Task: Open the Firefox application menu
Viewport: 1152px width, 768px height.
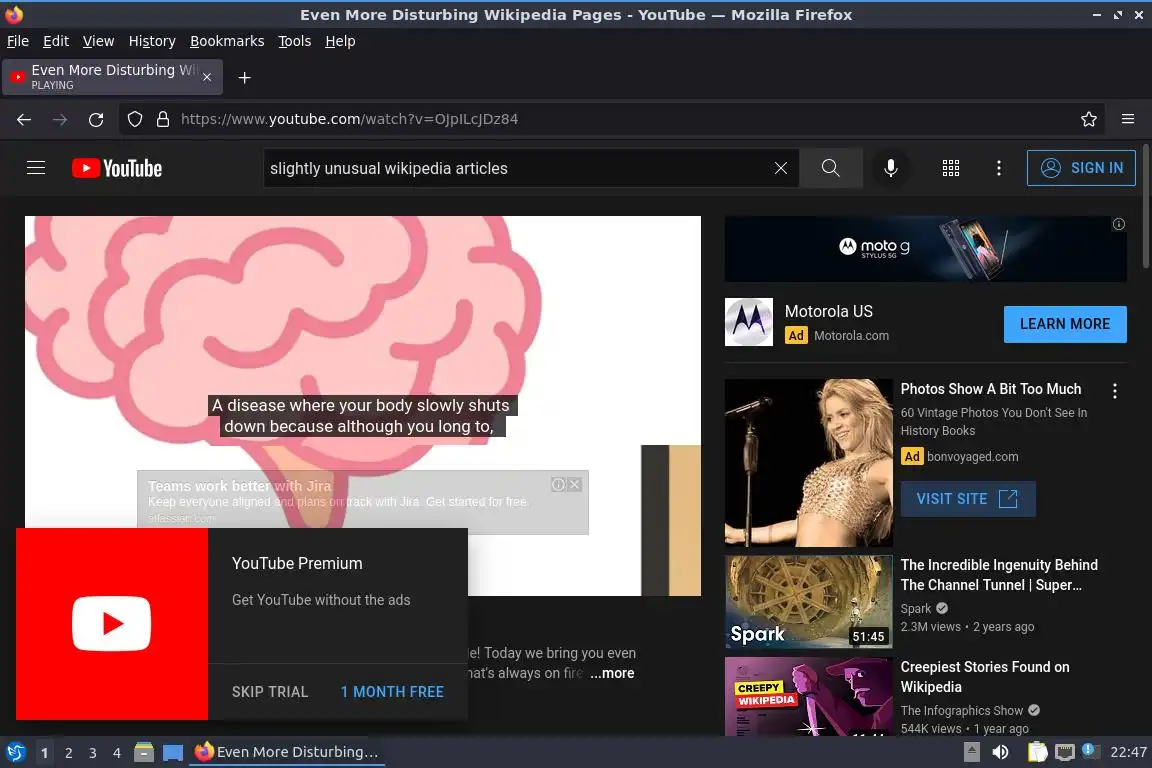Action: (1128, 119)
